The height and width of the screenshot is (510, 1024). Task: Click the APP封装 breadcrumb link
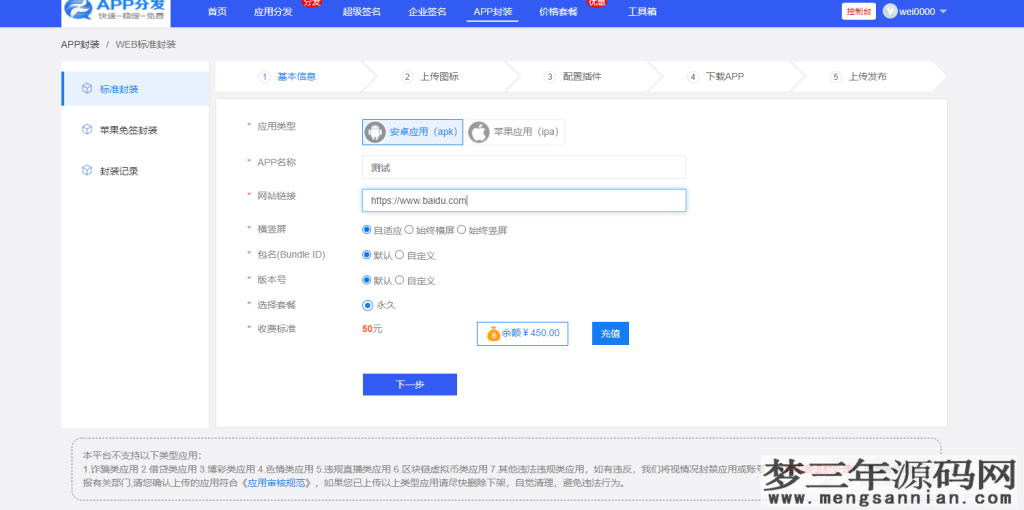coord(80,44)
